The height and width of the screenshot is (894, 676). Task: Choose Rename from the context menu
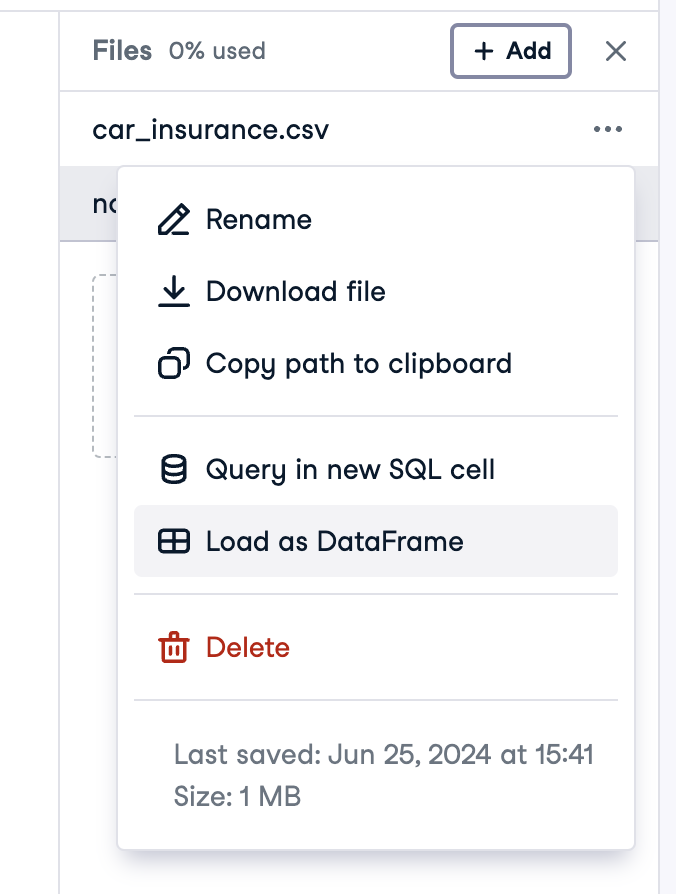pos(258,220)
